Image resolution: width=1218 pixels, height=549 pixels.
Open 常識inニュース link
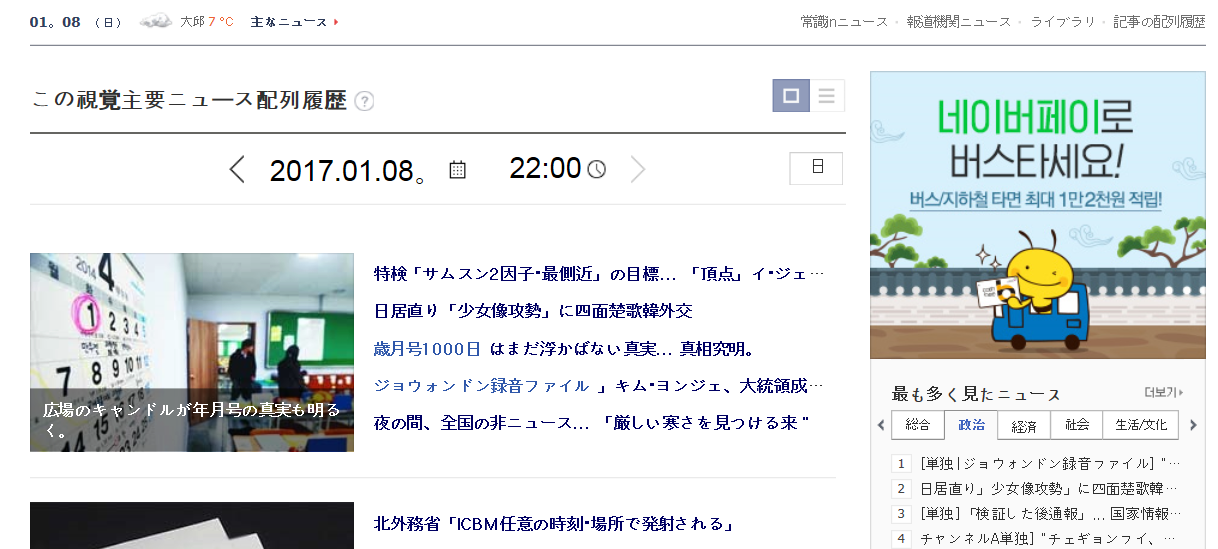point(844,22)
